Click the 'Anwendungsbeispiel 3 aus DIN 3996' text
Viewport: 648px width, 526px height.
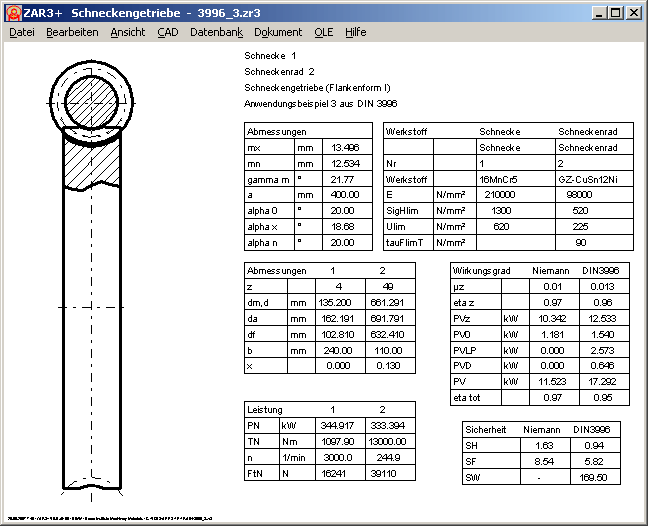[x=320, y=103]
